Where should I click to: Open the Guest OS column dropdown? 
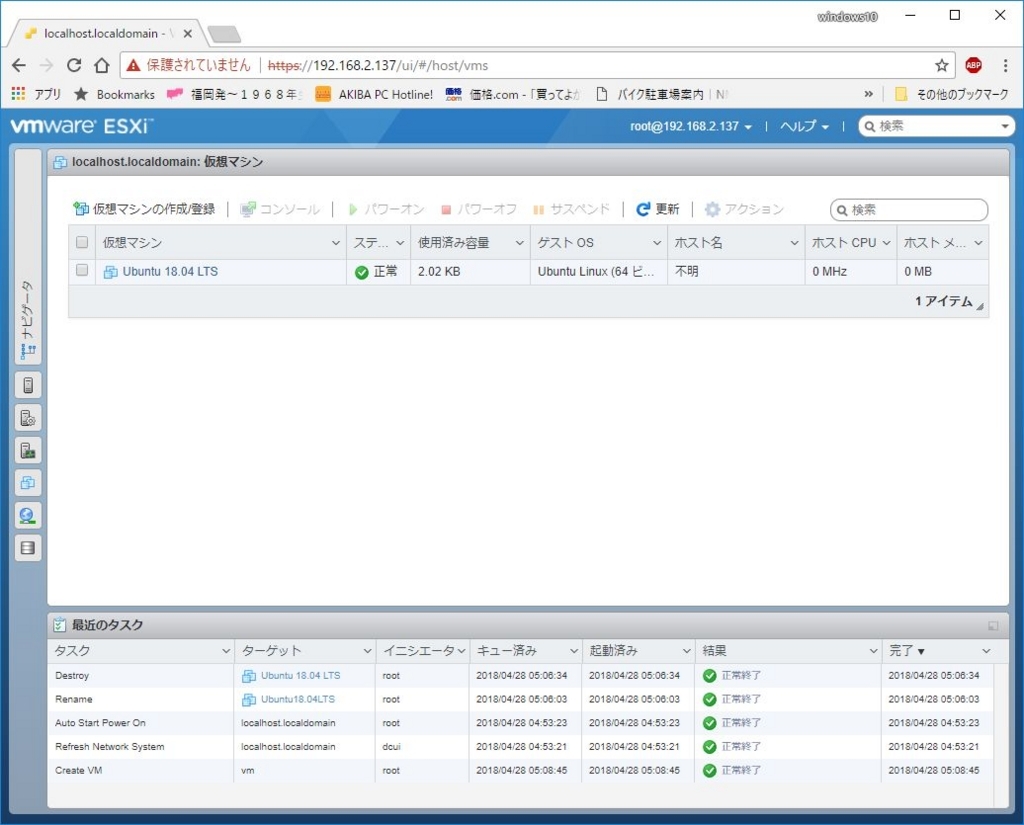click(x=657, y=243)
